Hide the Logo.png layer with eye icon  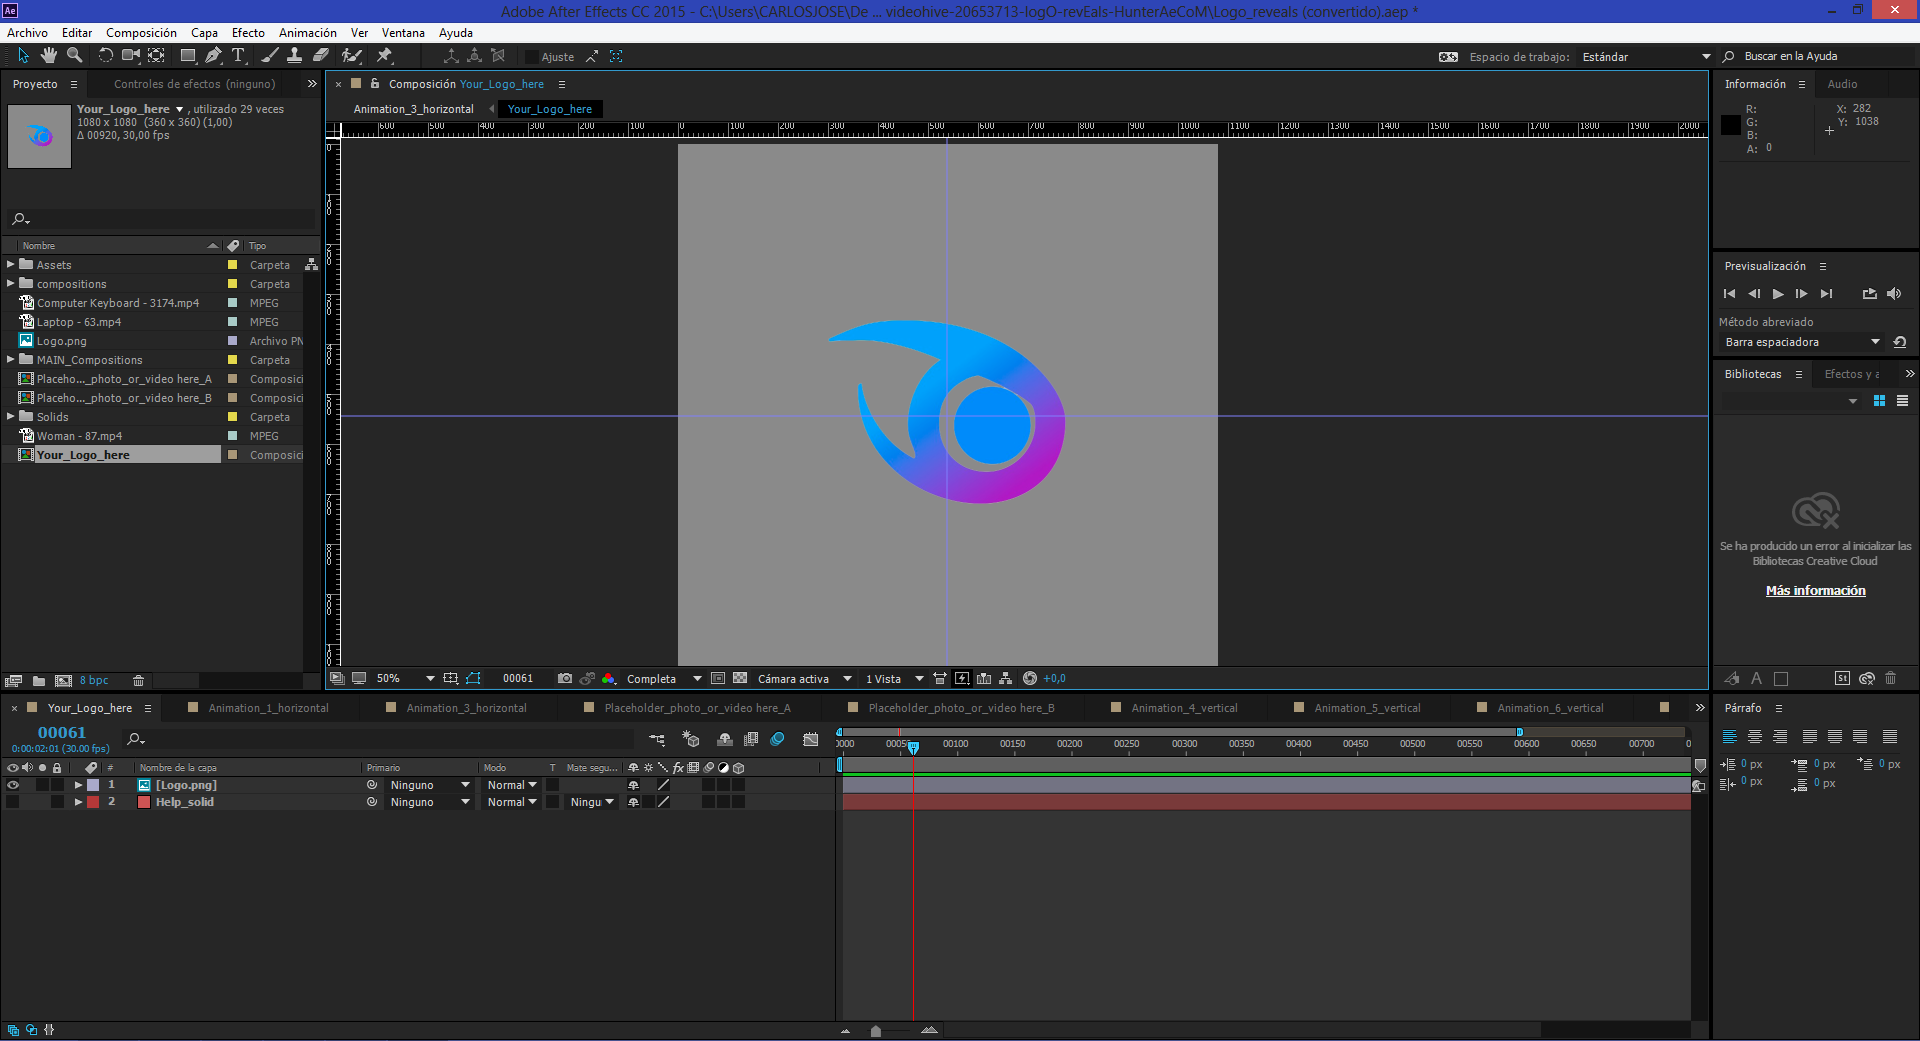[x=13, y=785]
